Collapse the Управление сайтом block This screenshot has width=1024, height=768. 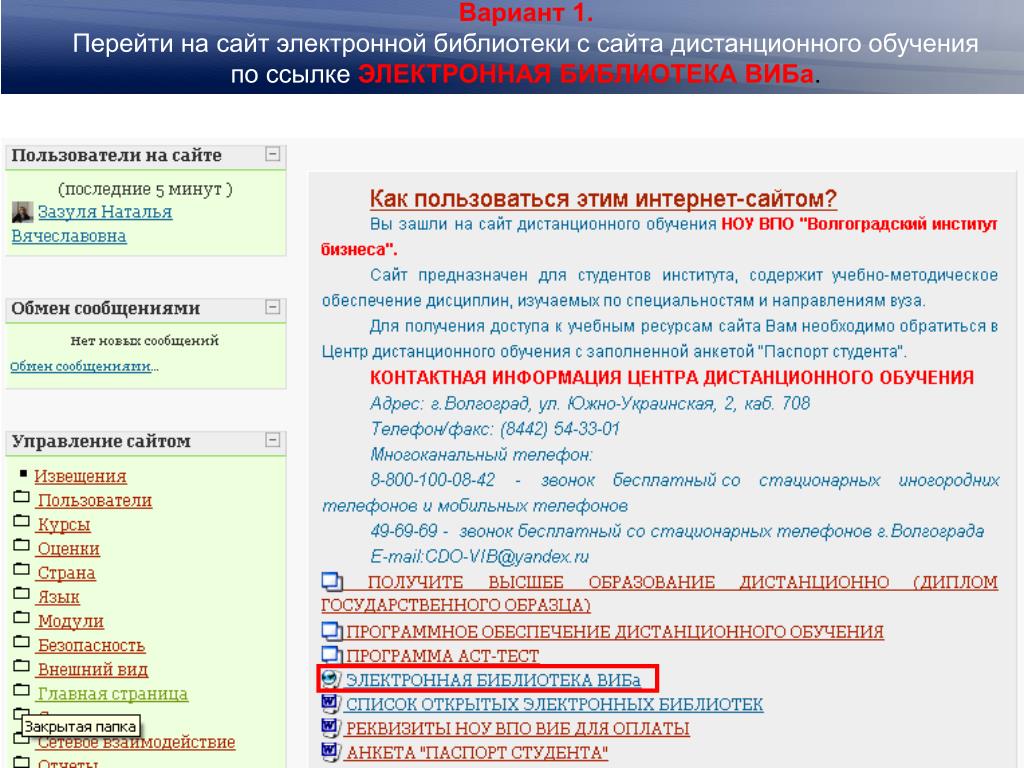pos(273,440)
